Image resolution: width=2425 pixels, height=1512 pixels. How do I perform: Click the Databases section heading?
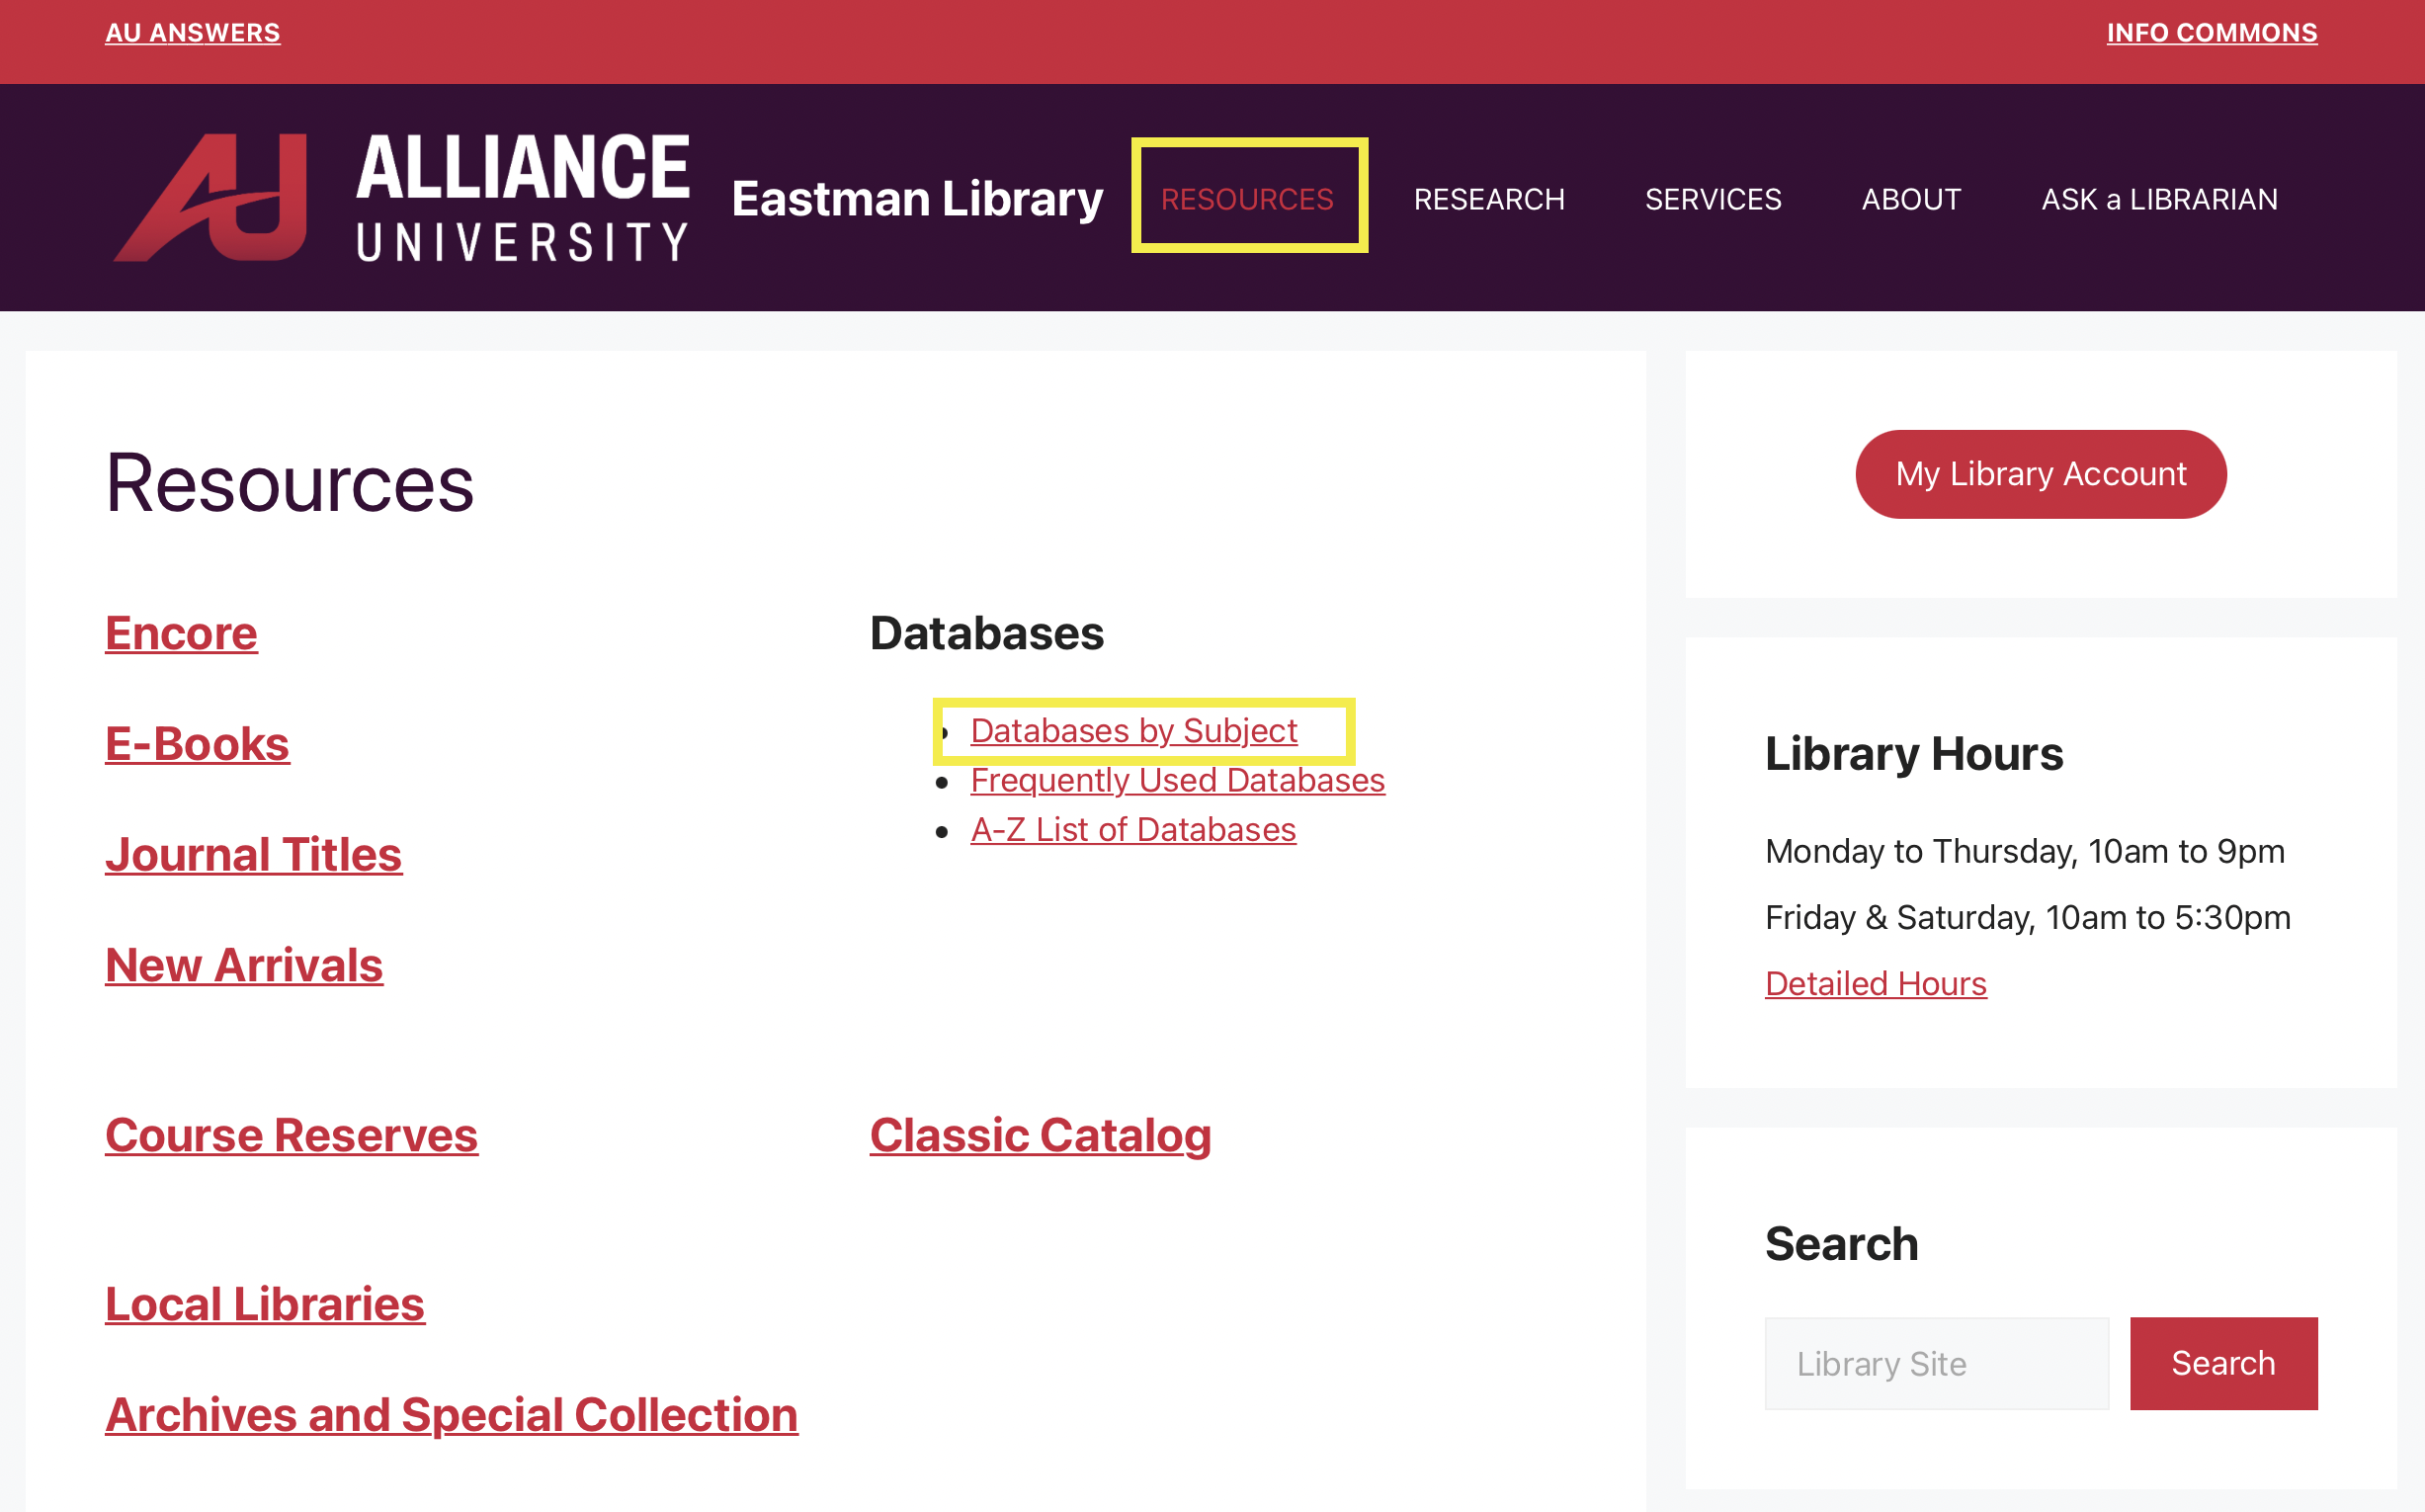pyautogui.click(x=986, y=633)
